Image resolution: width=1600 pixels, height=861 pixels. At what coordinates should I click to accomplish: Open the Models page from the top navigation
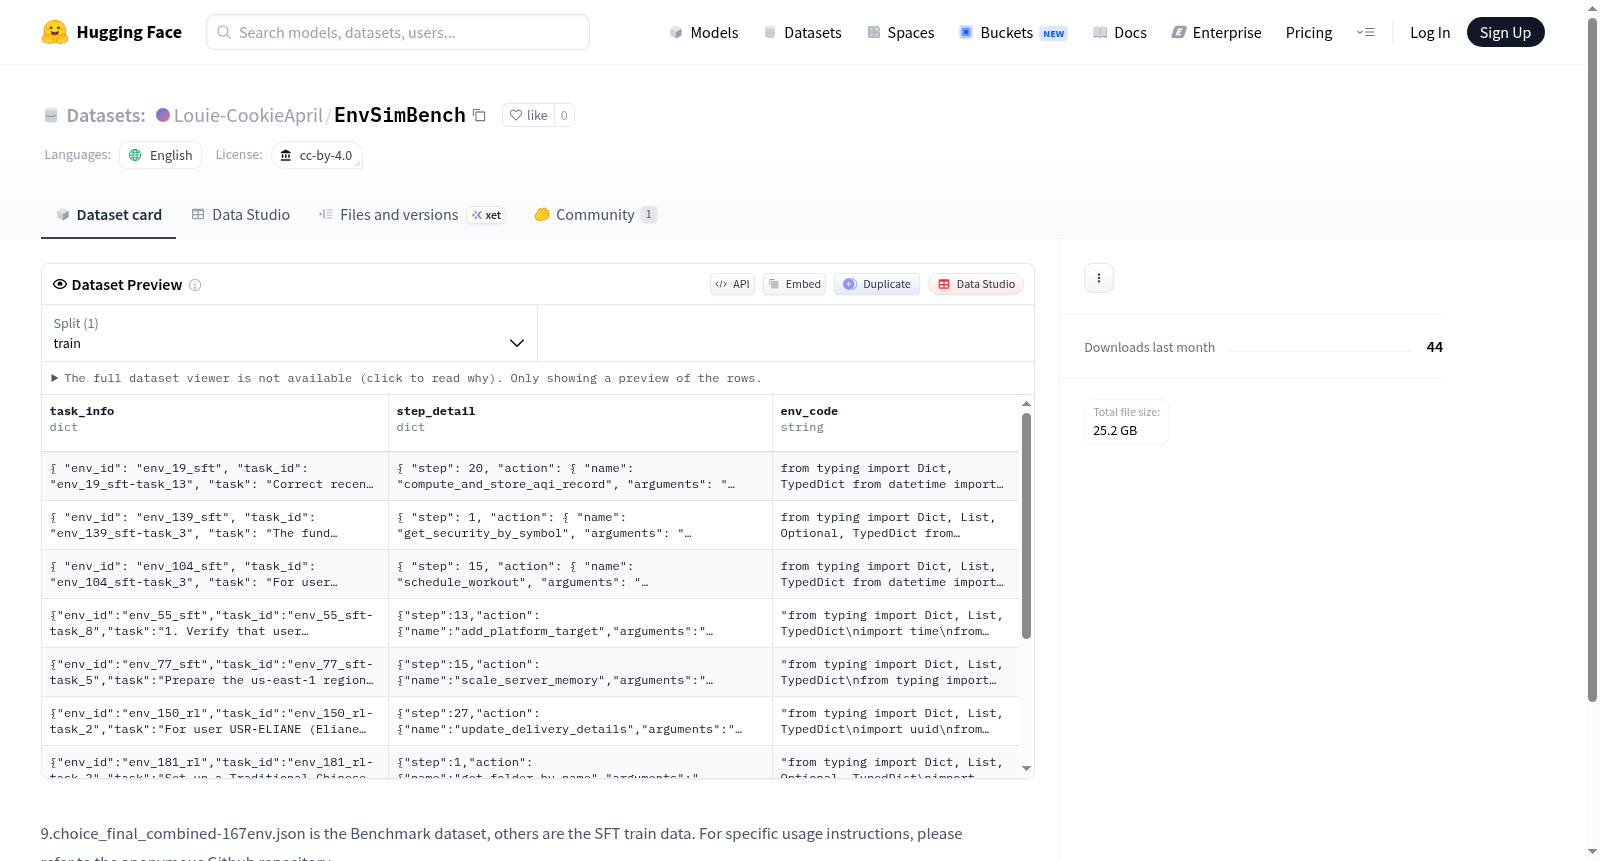(x=704, y=33)
